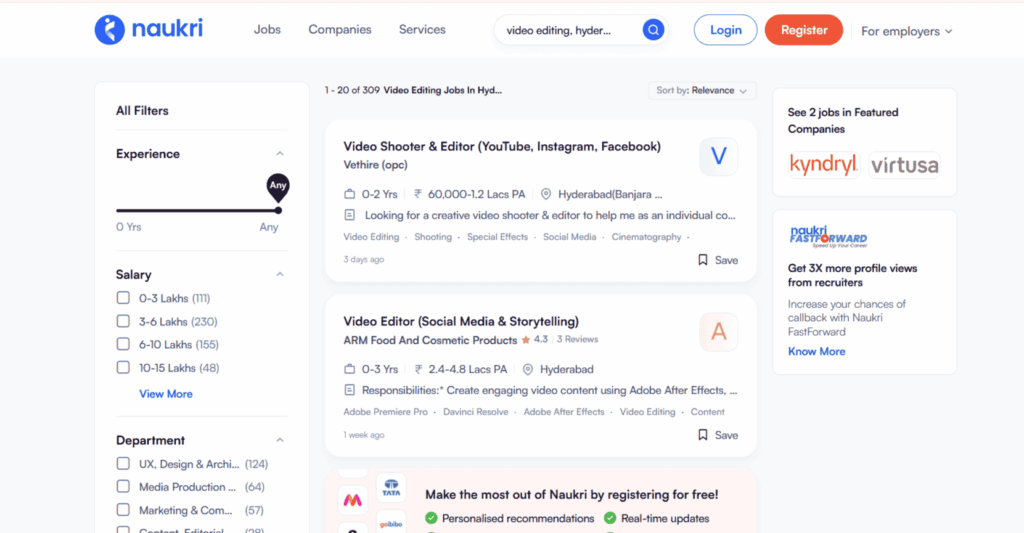
Task: Save the Video Editor Social Media job
Action: [718, 435]
